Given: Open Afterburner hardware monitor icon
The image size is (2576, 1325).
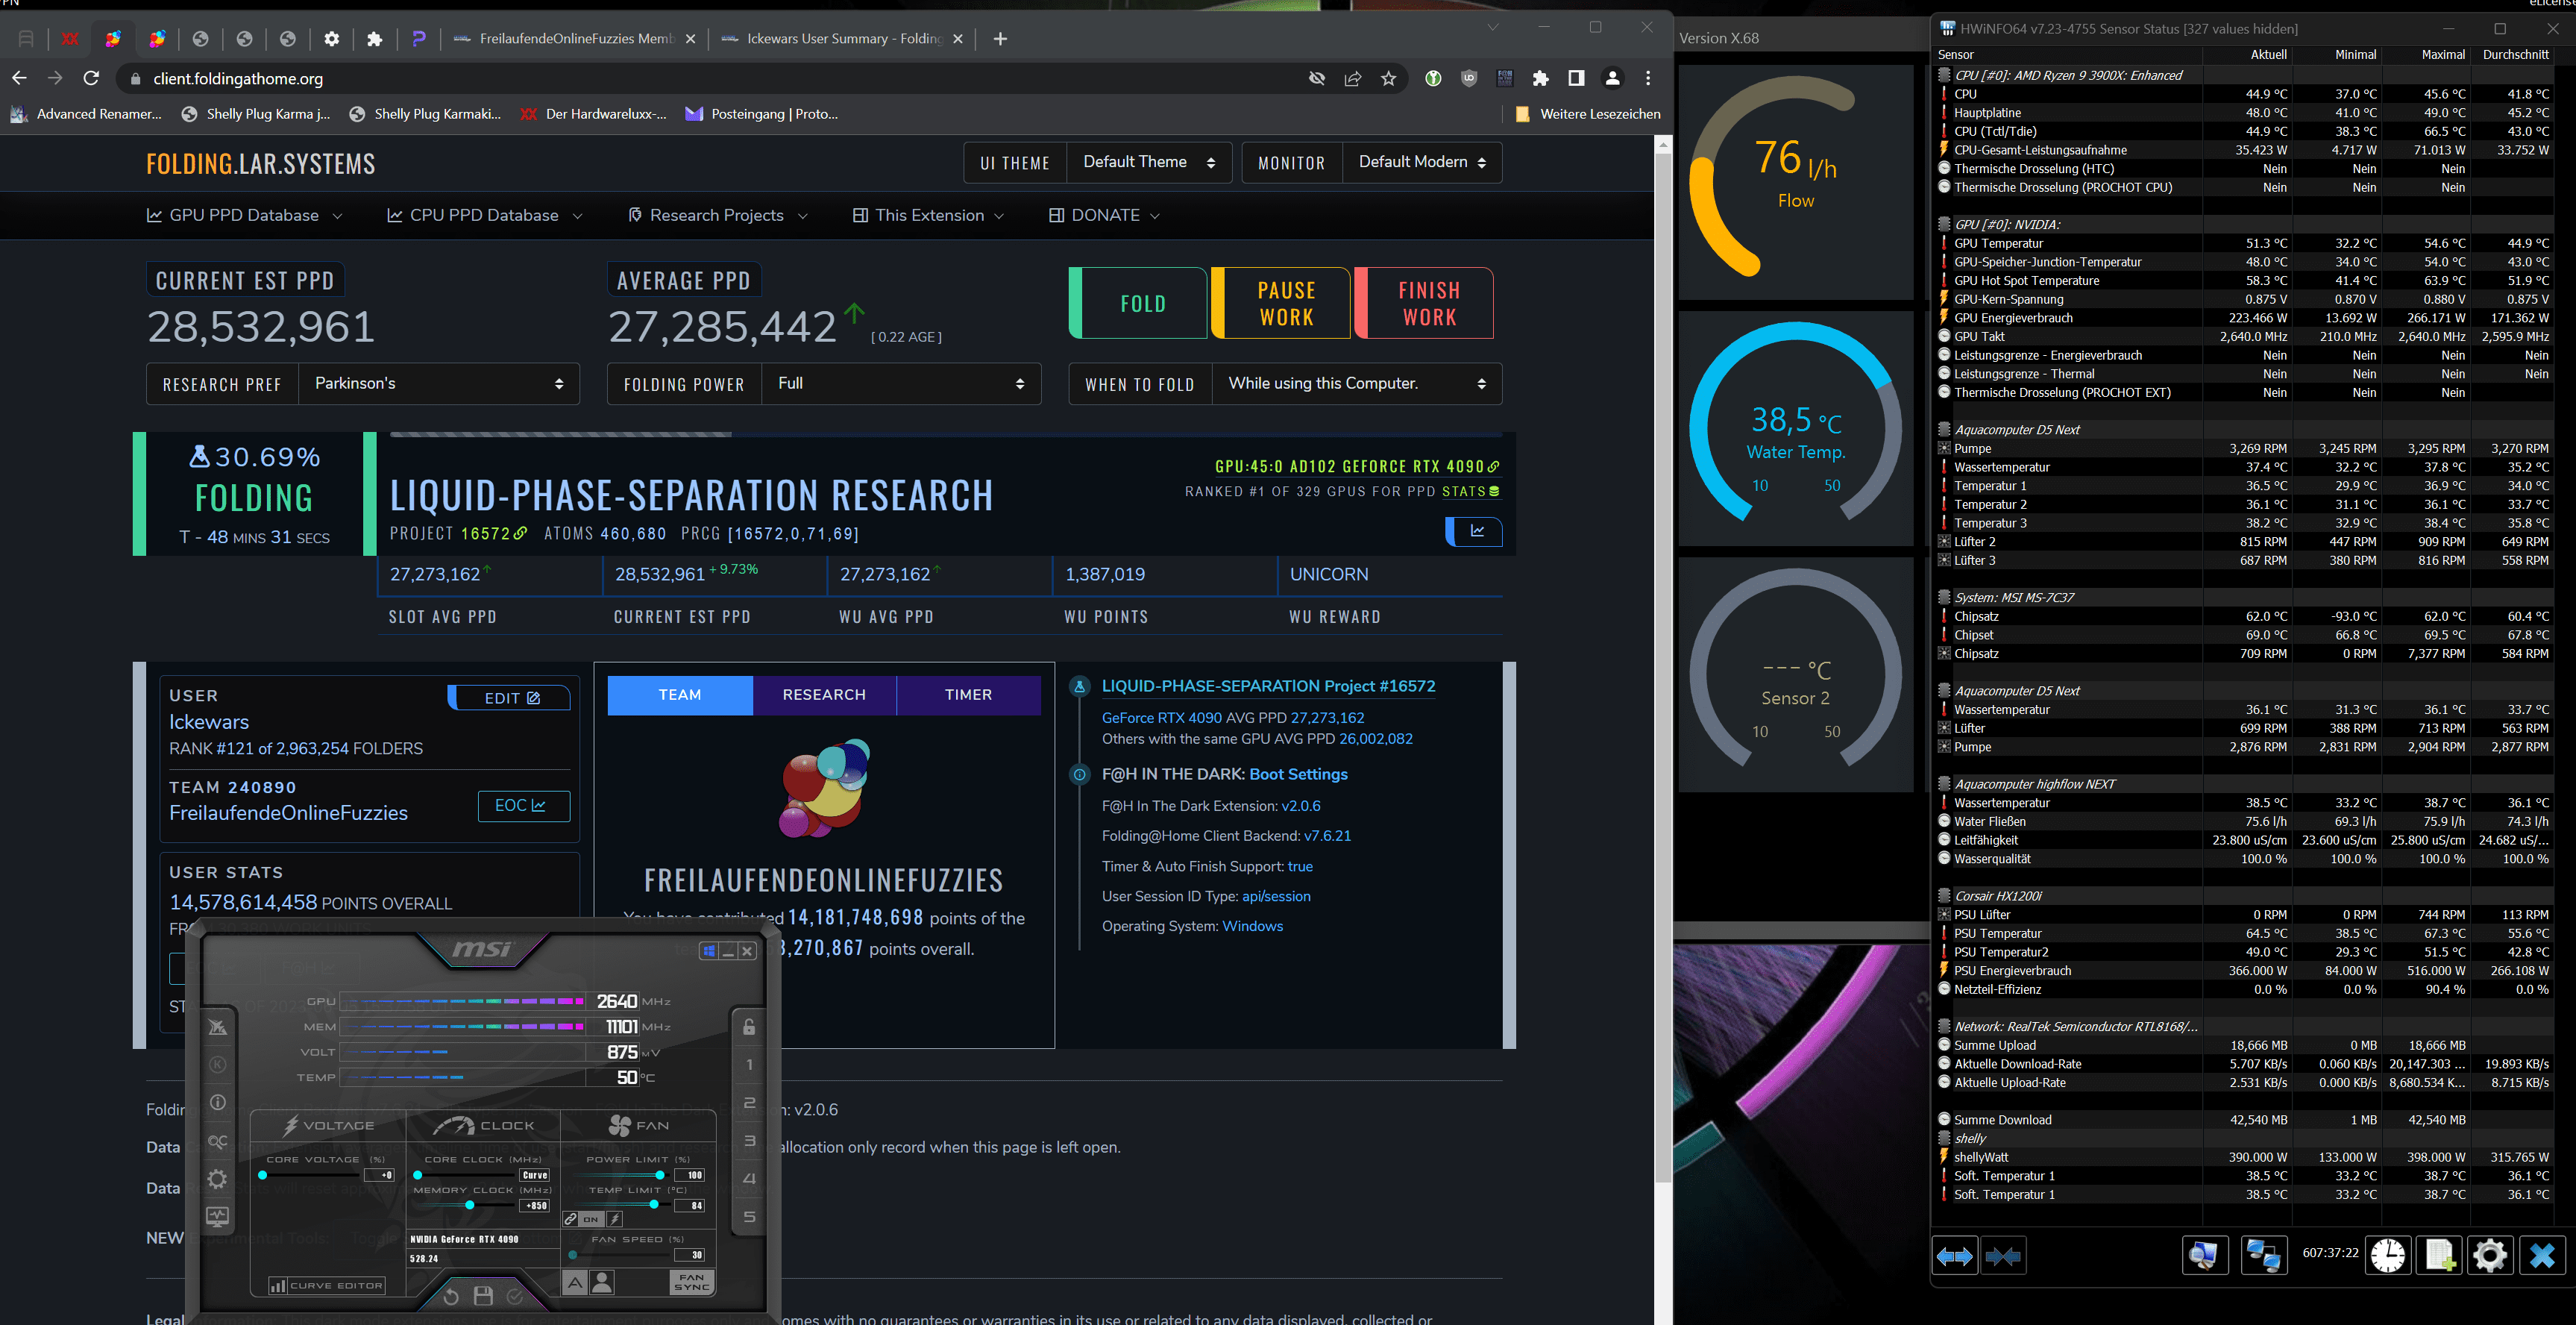Looking at the screenshot, I should point(218,1217).
